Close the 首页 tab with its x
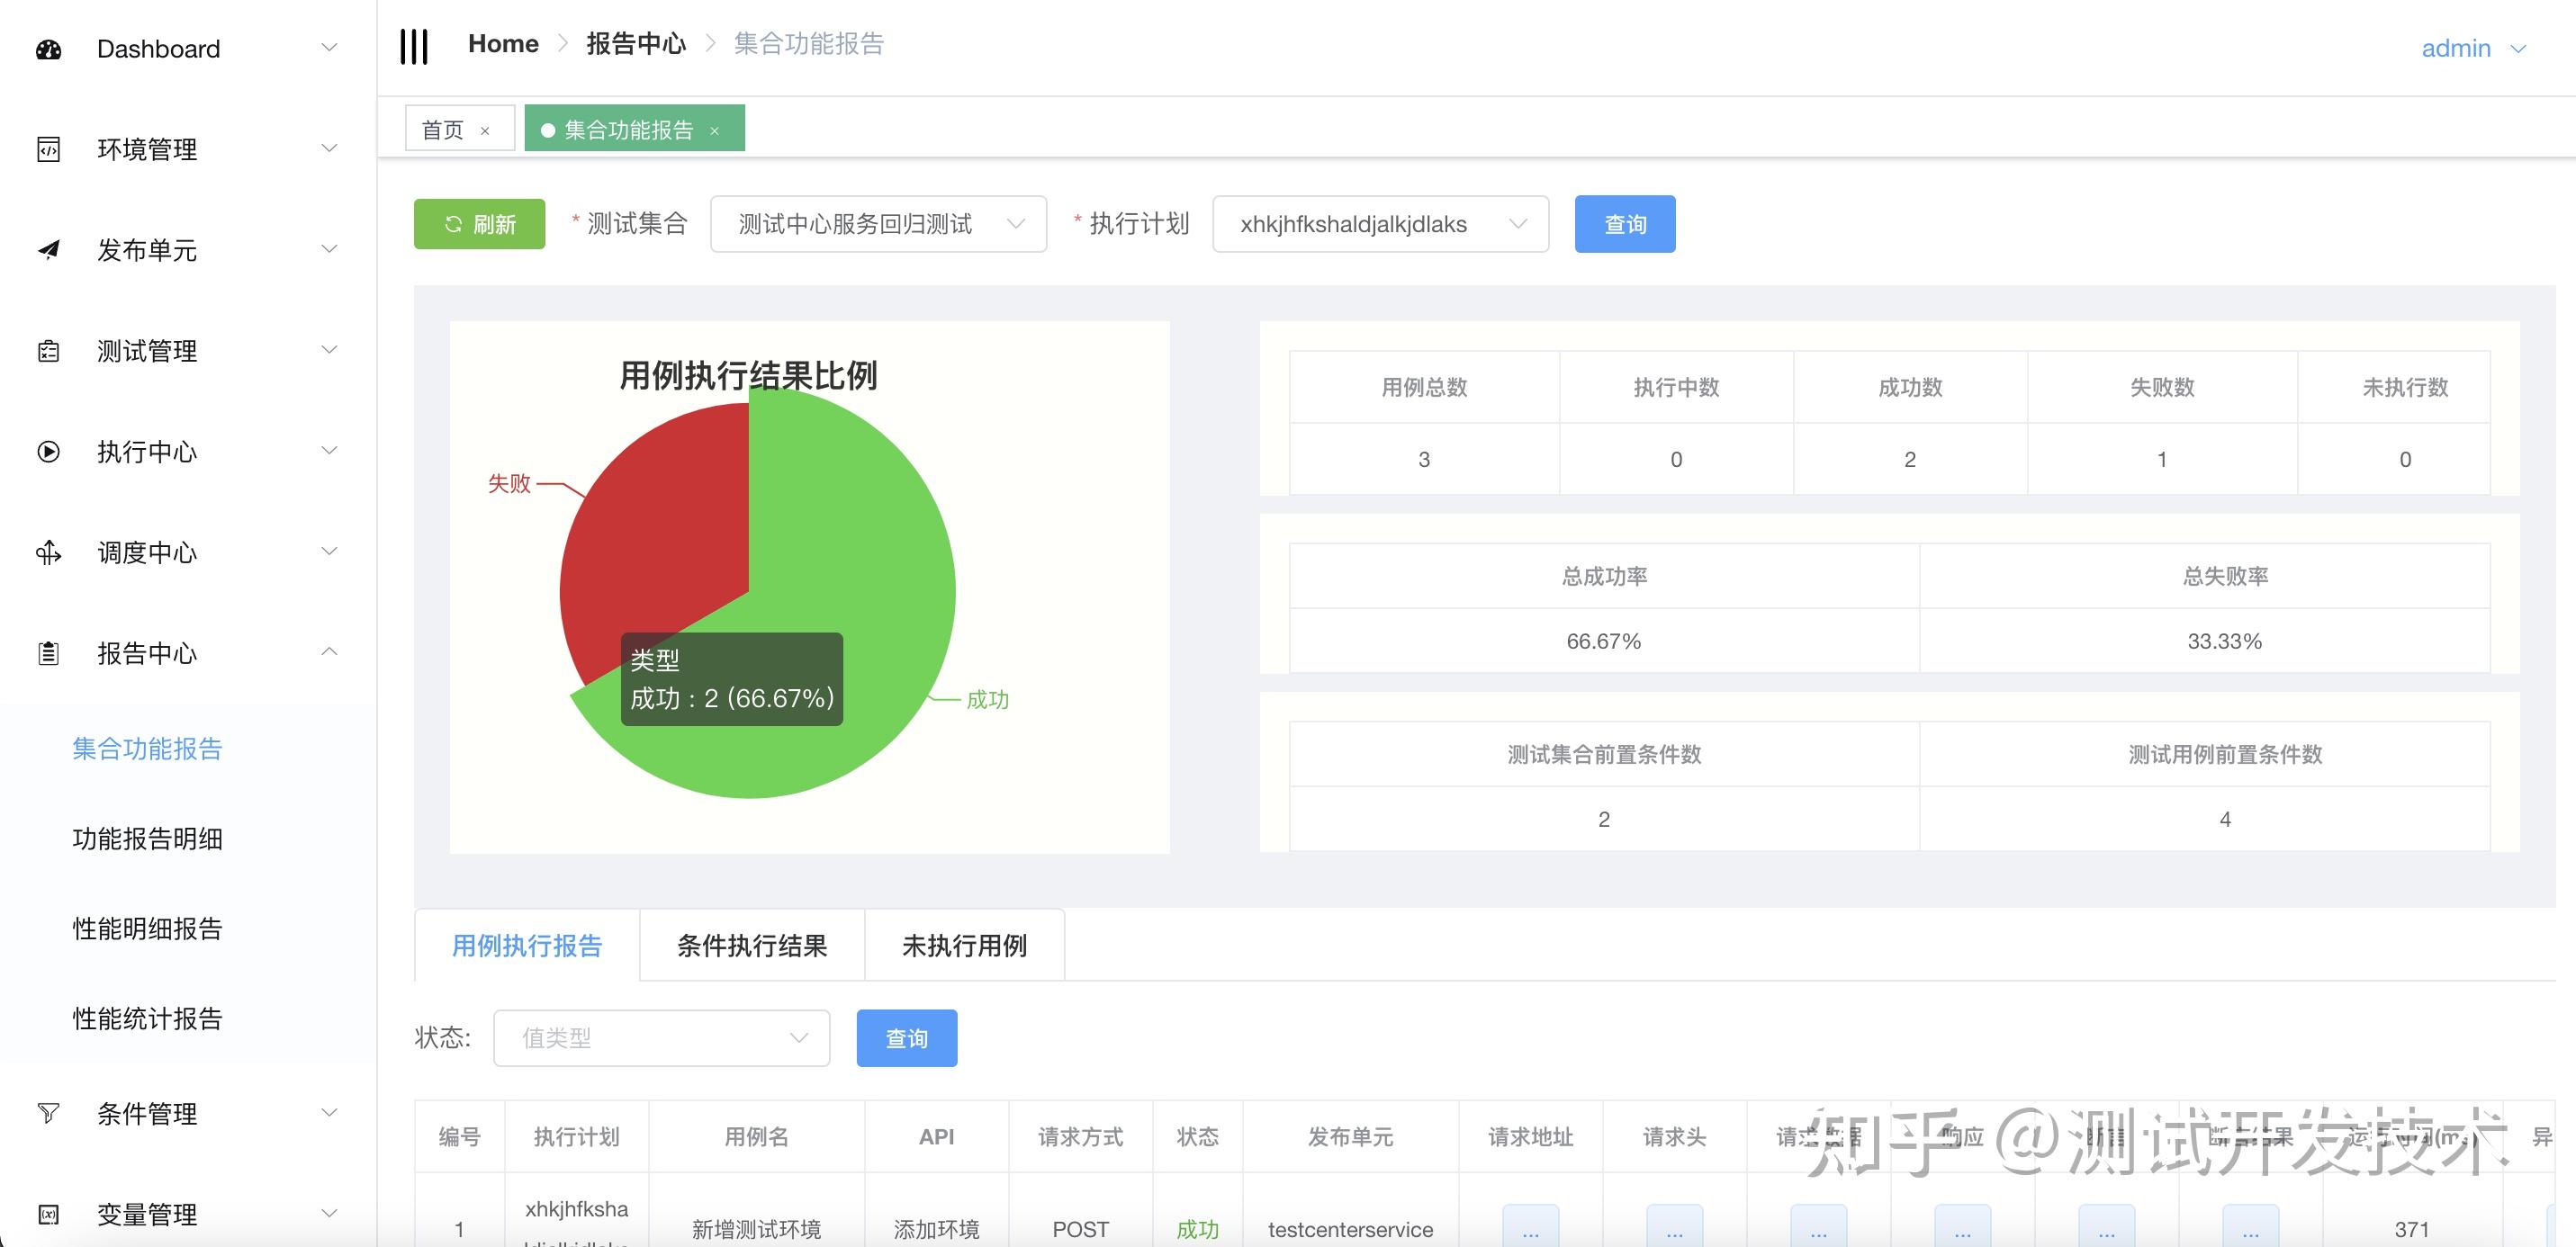 (485, 131)
